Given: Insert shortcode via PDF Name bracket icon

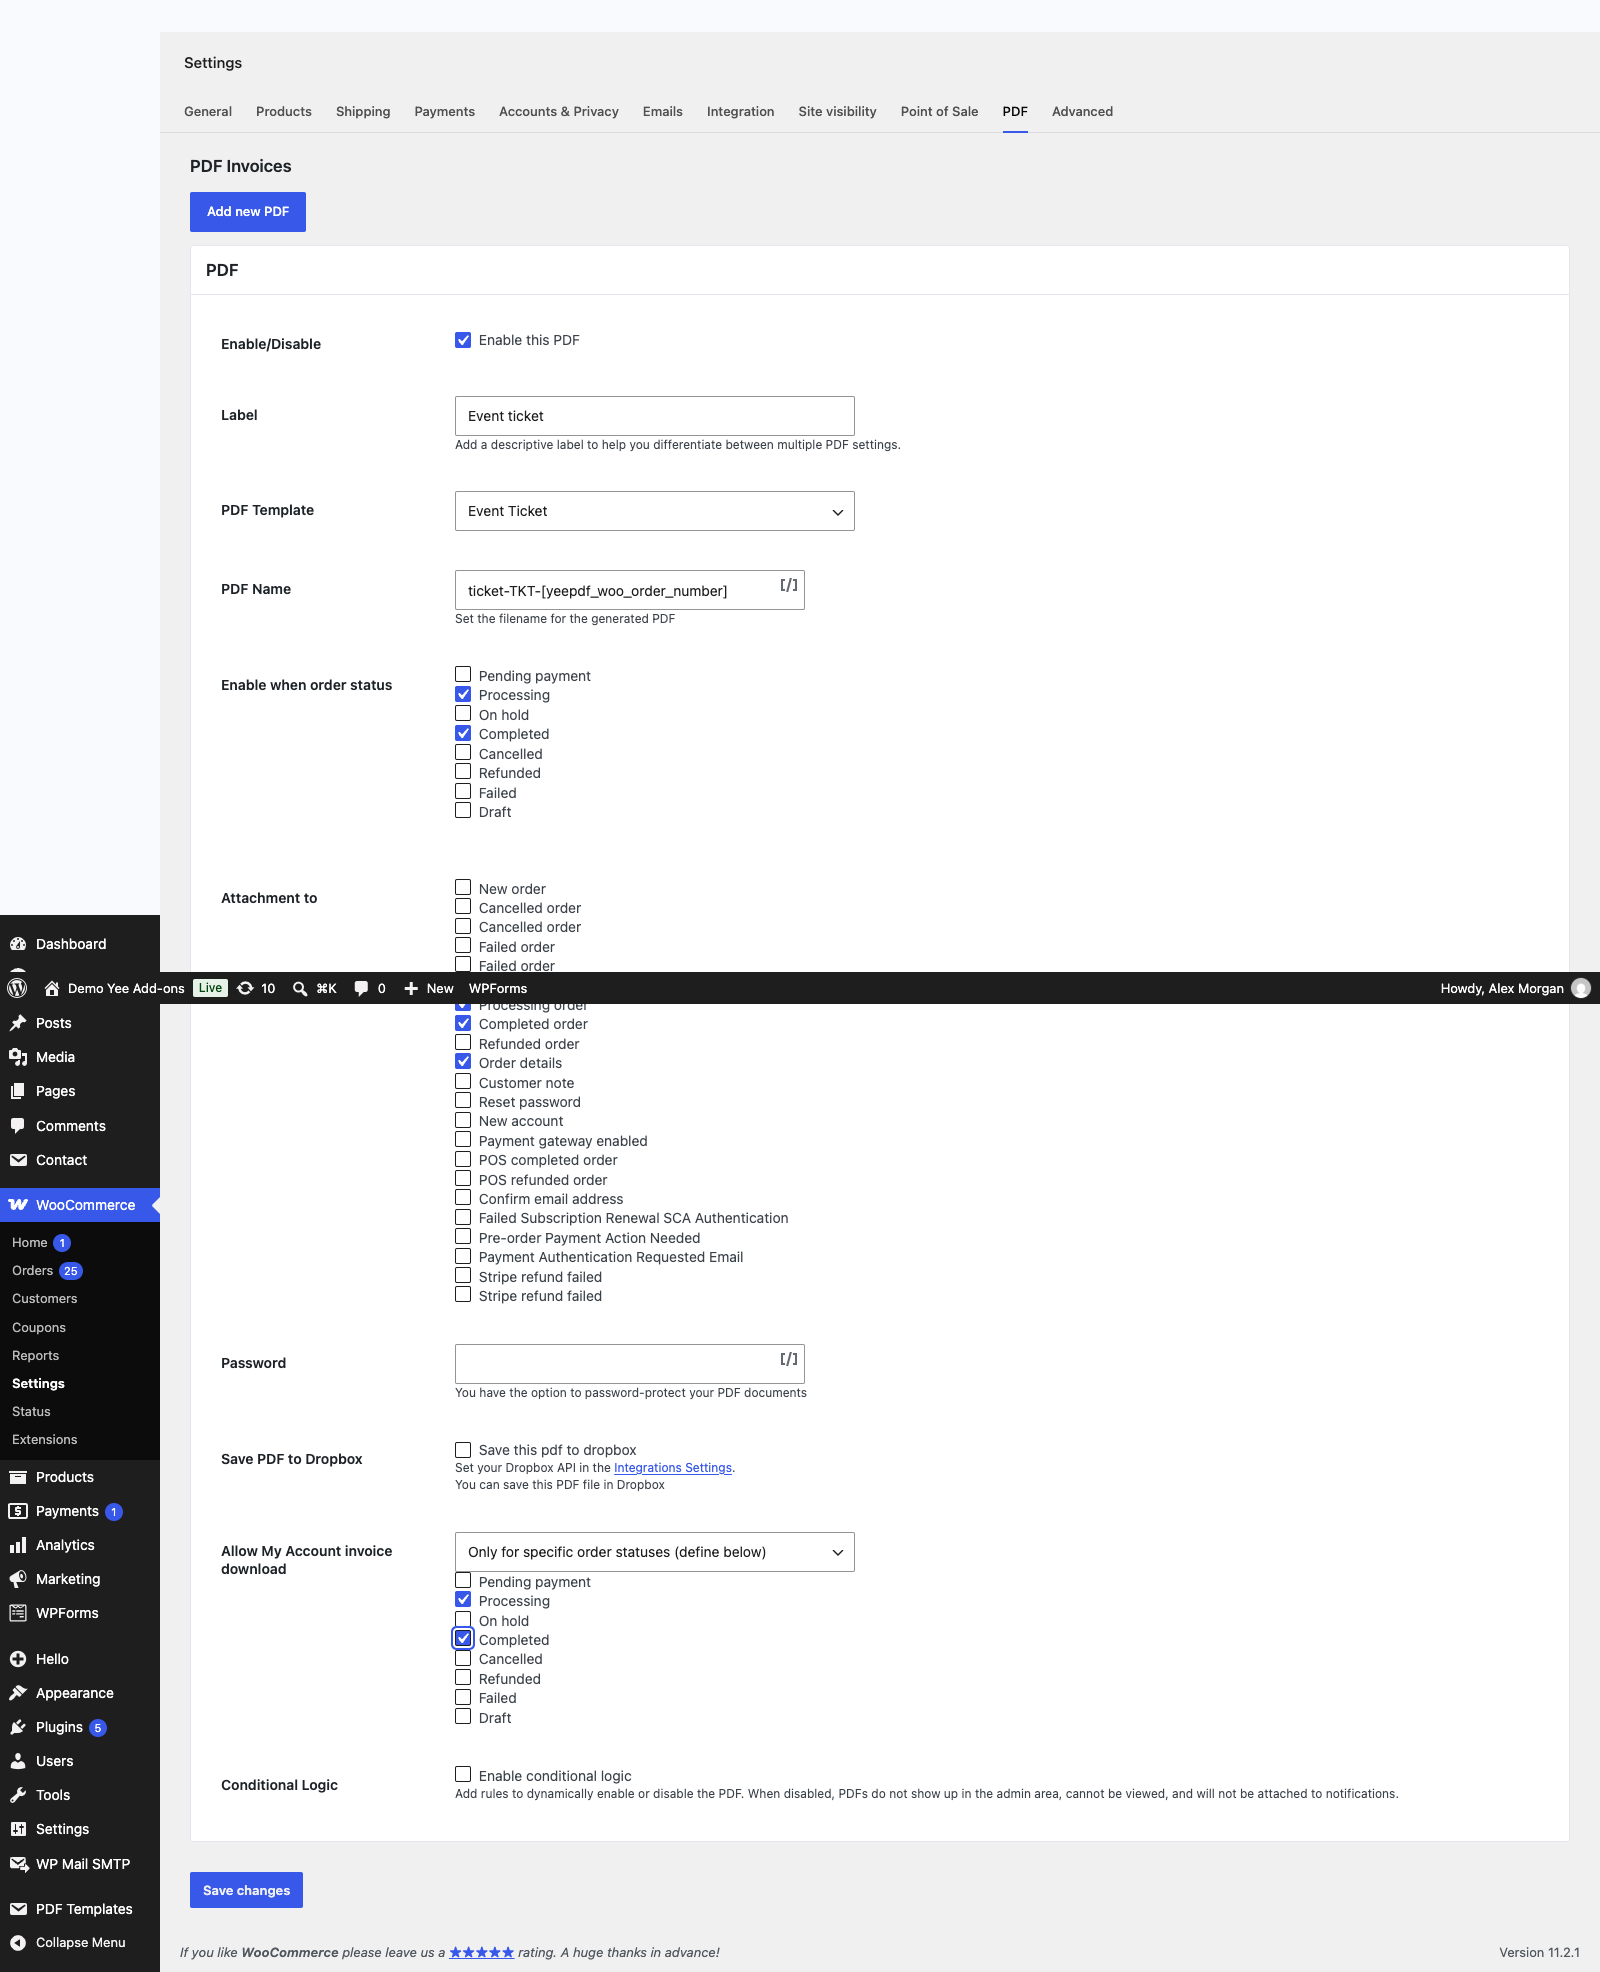Looking at the screenshot, I should pos(789,585).
